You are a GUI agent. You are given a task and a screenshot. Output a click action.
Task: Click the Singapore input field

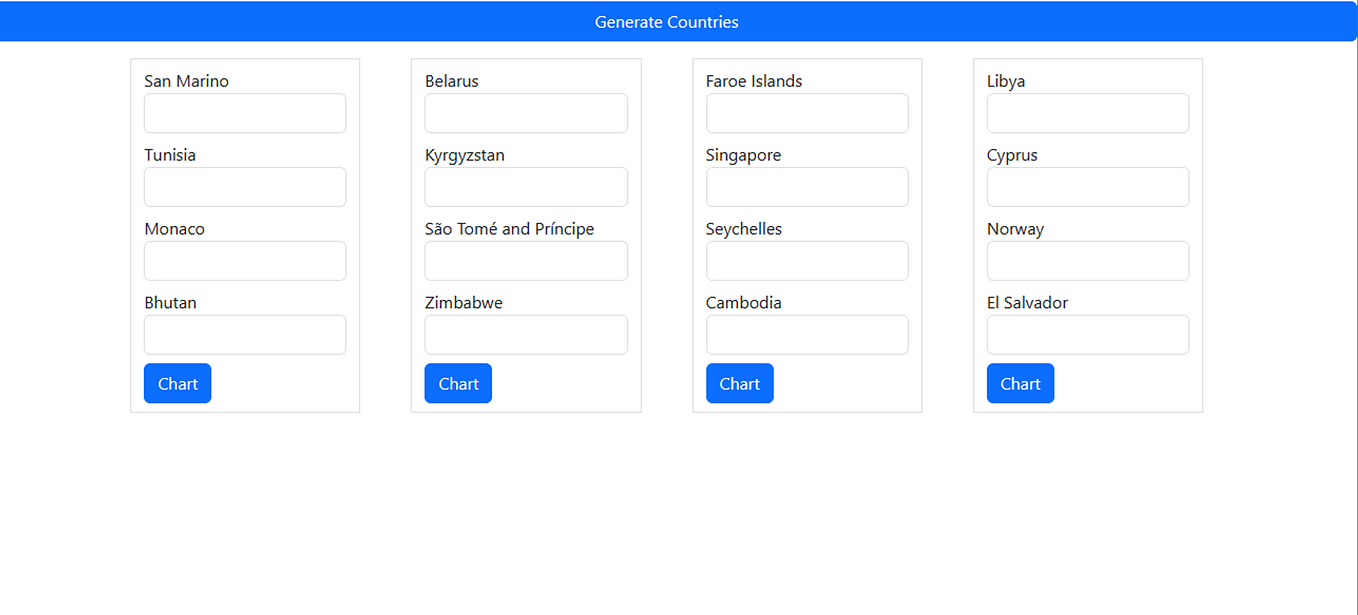[806, 187]
